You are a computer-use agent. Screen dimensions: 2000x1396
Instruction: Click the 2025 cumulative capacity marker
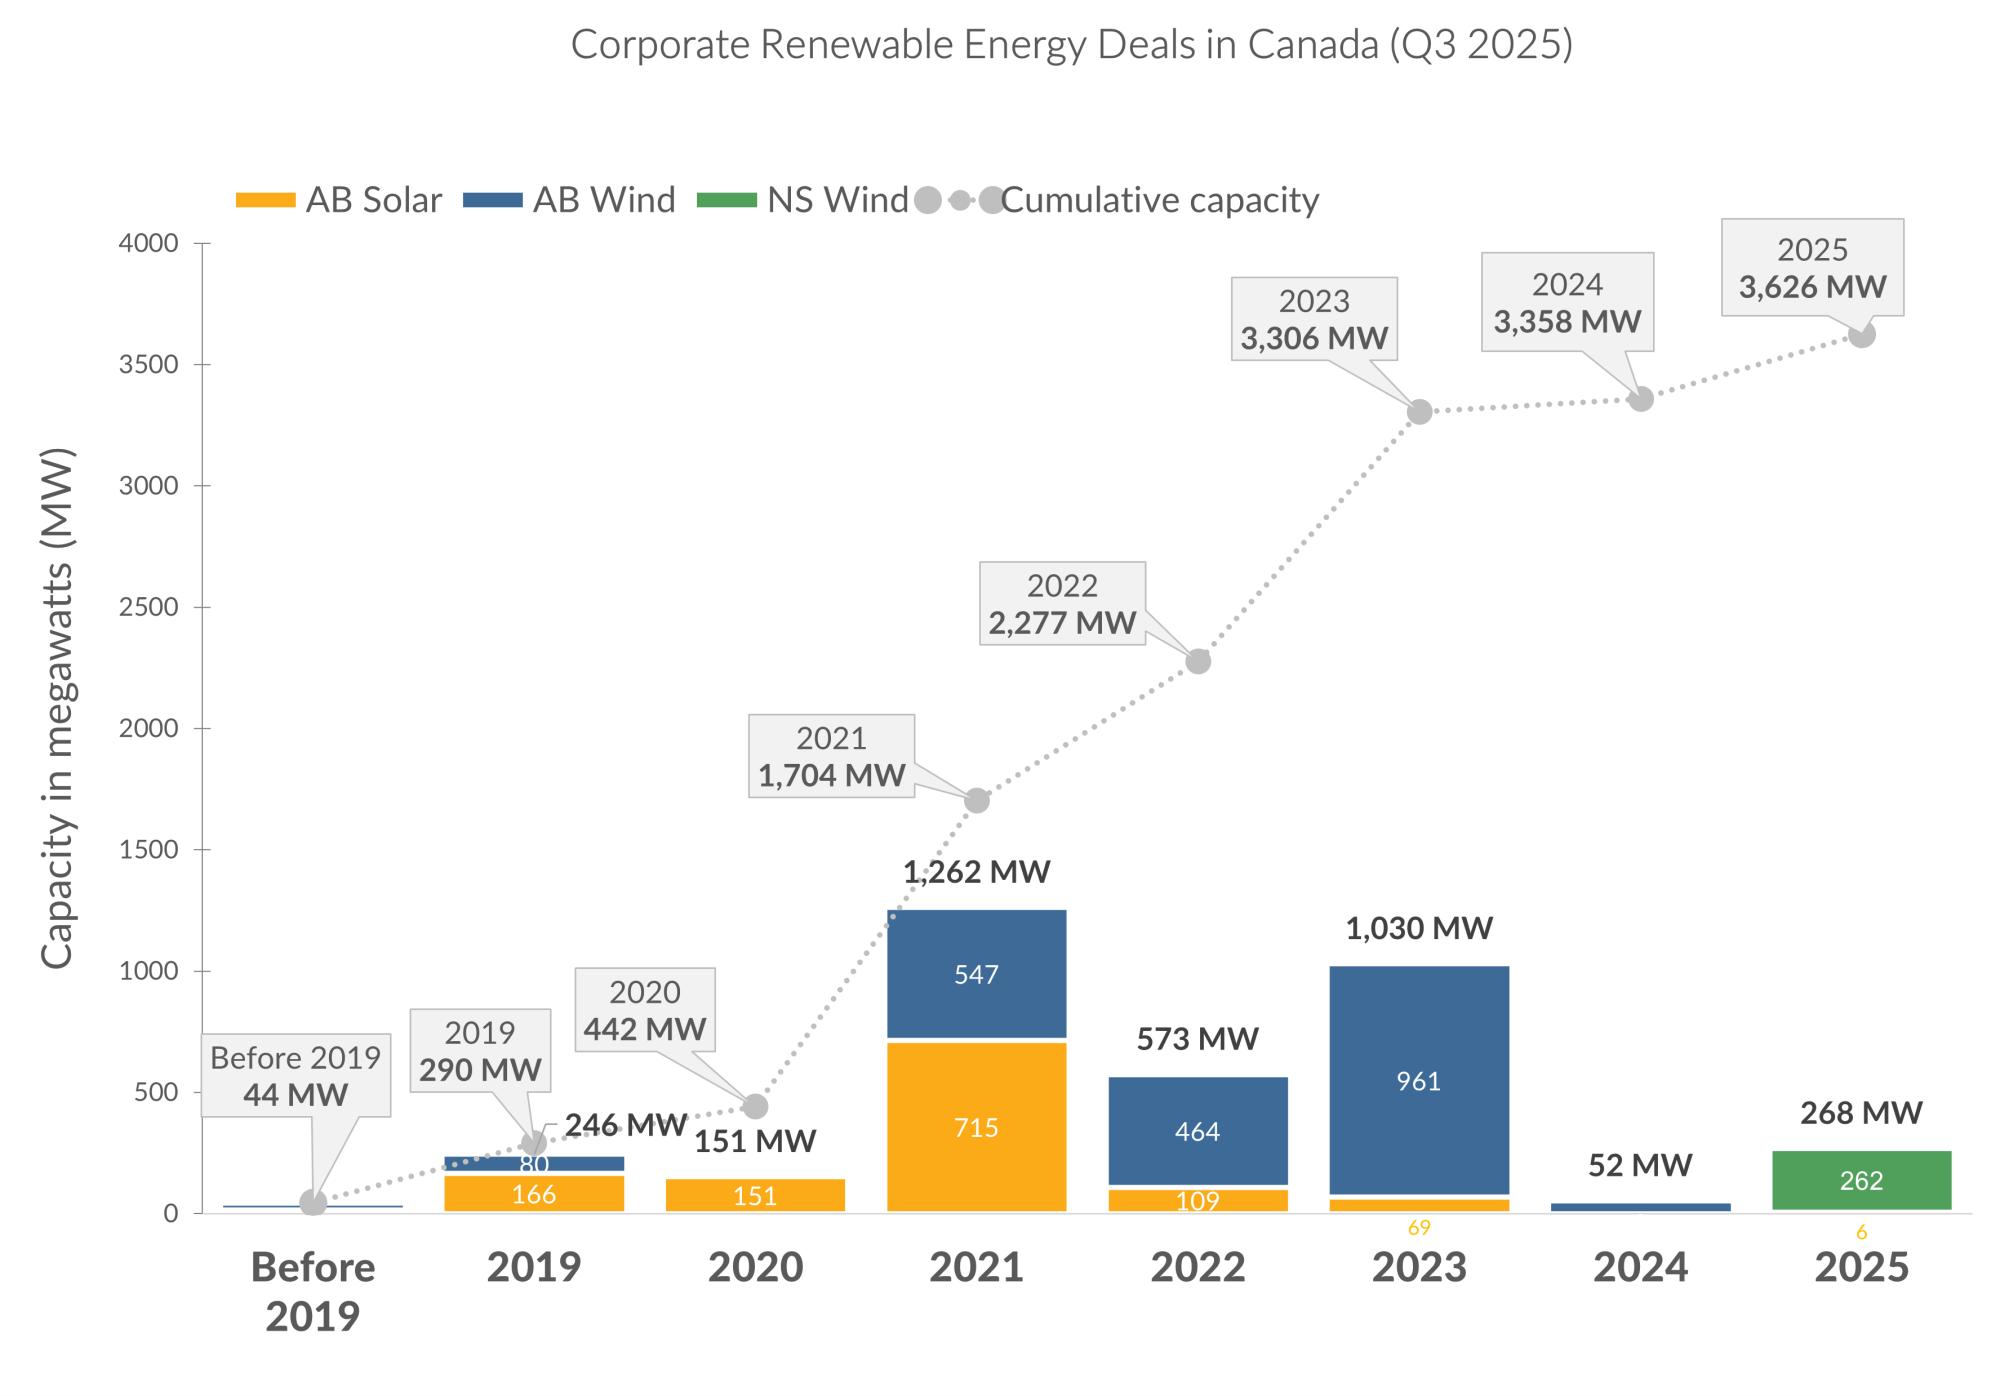tap(1862, 335)
